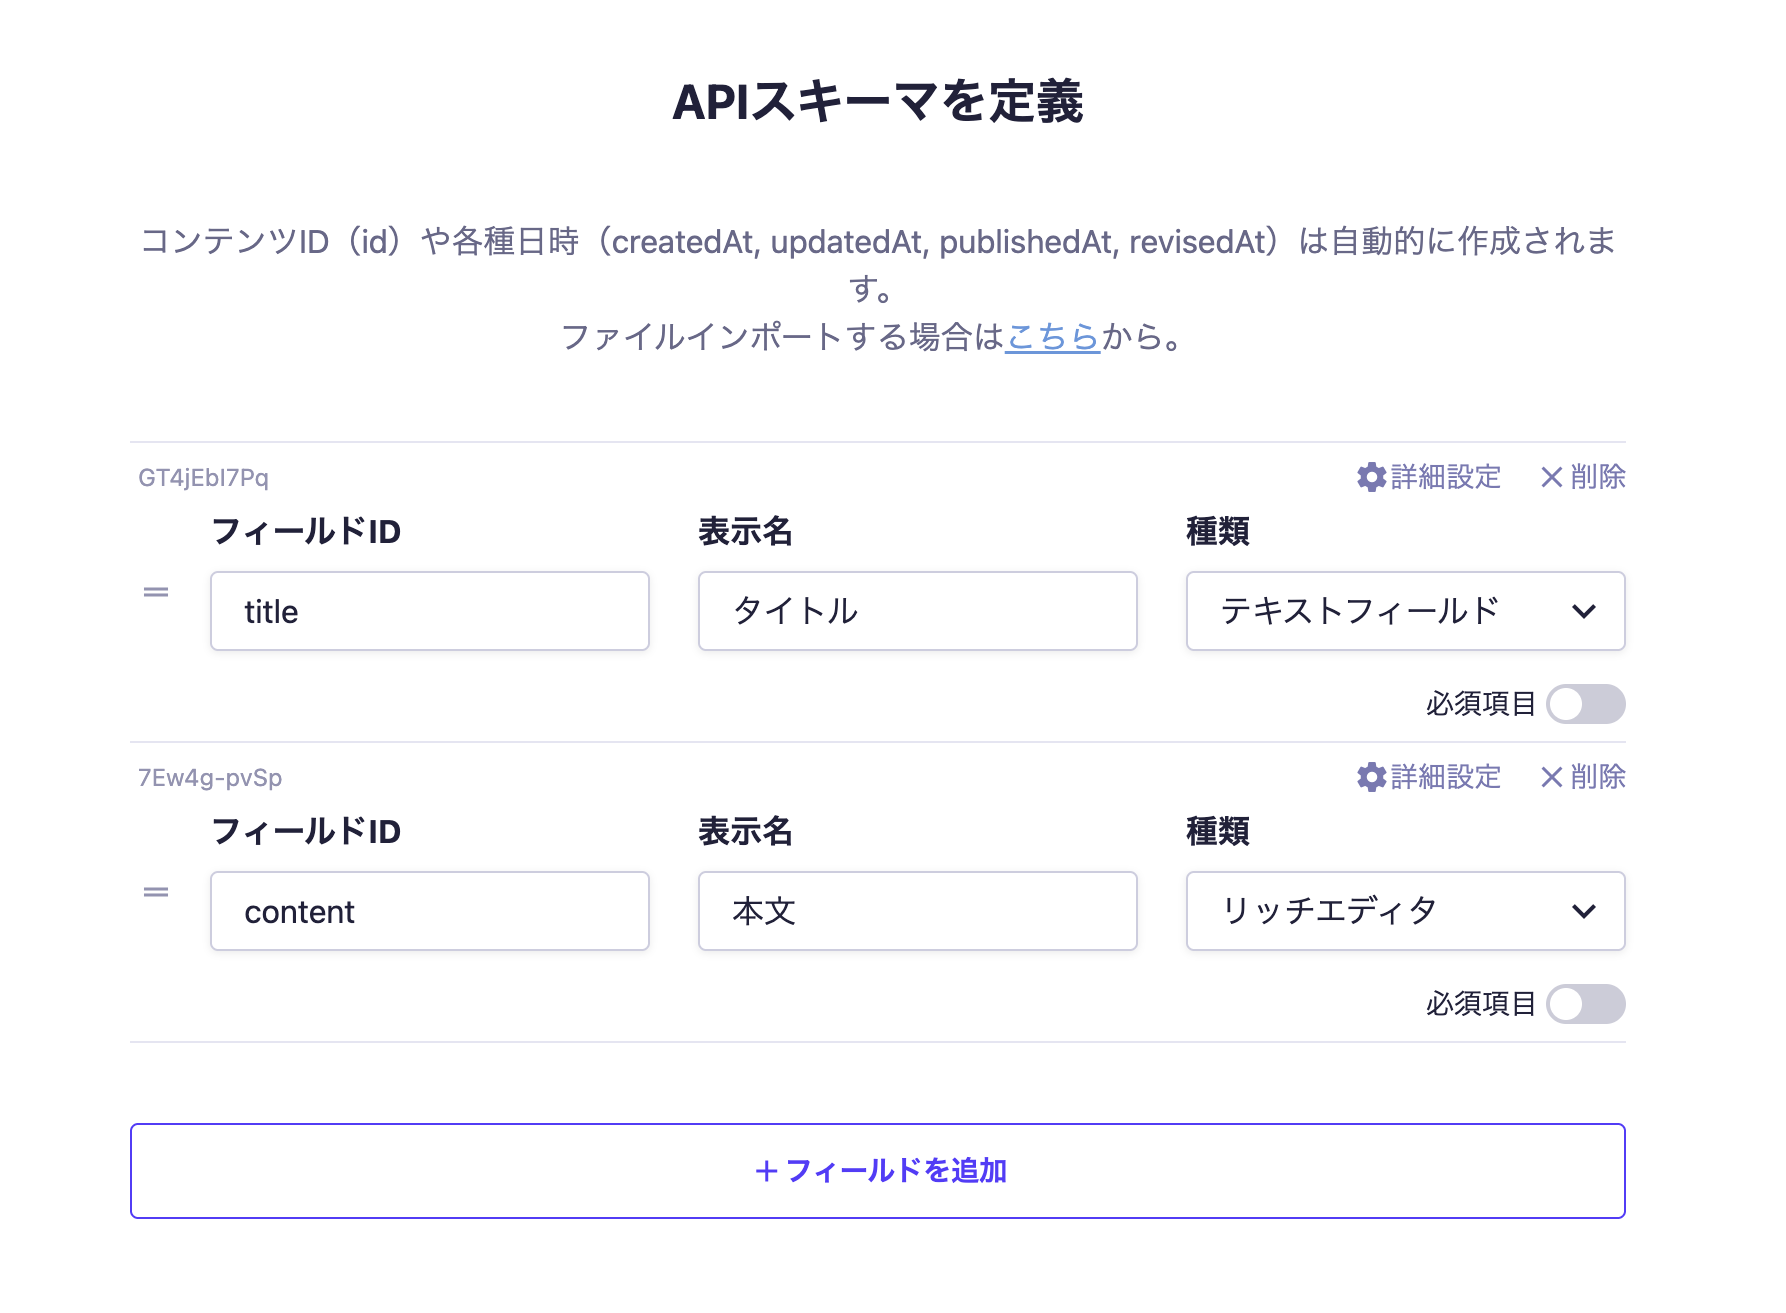Click the chevron on the content 種類 selector
The height and width of the screenshot is (1313, 1786).
click(1585, 911)
